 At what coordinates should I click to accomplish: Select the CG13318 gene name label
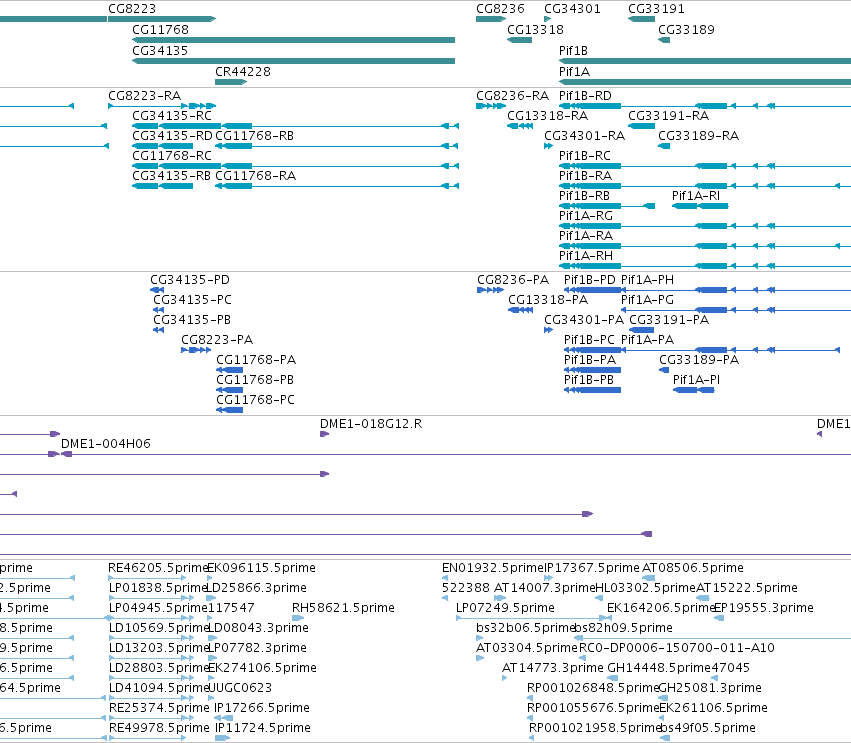(x=535, y=30)
